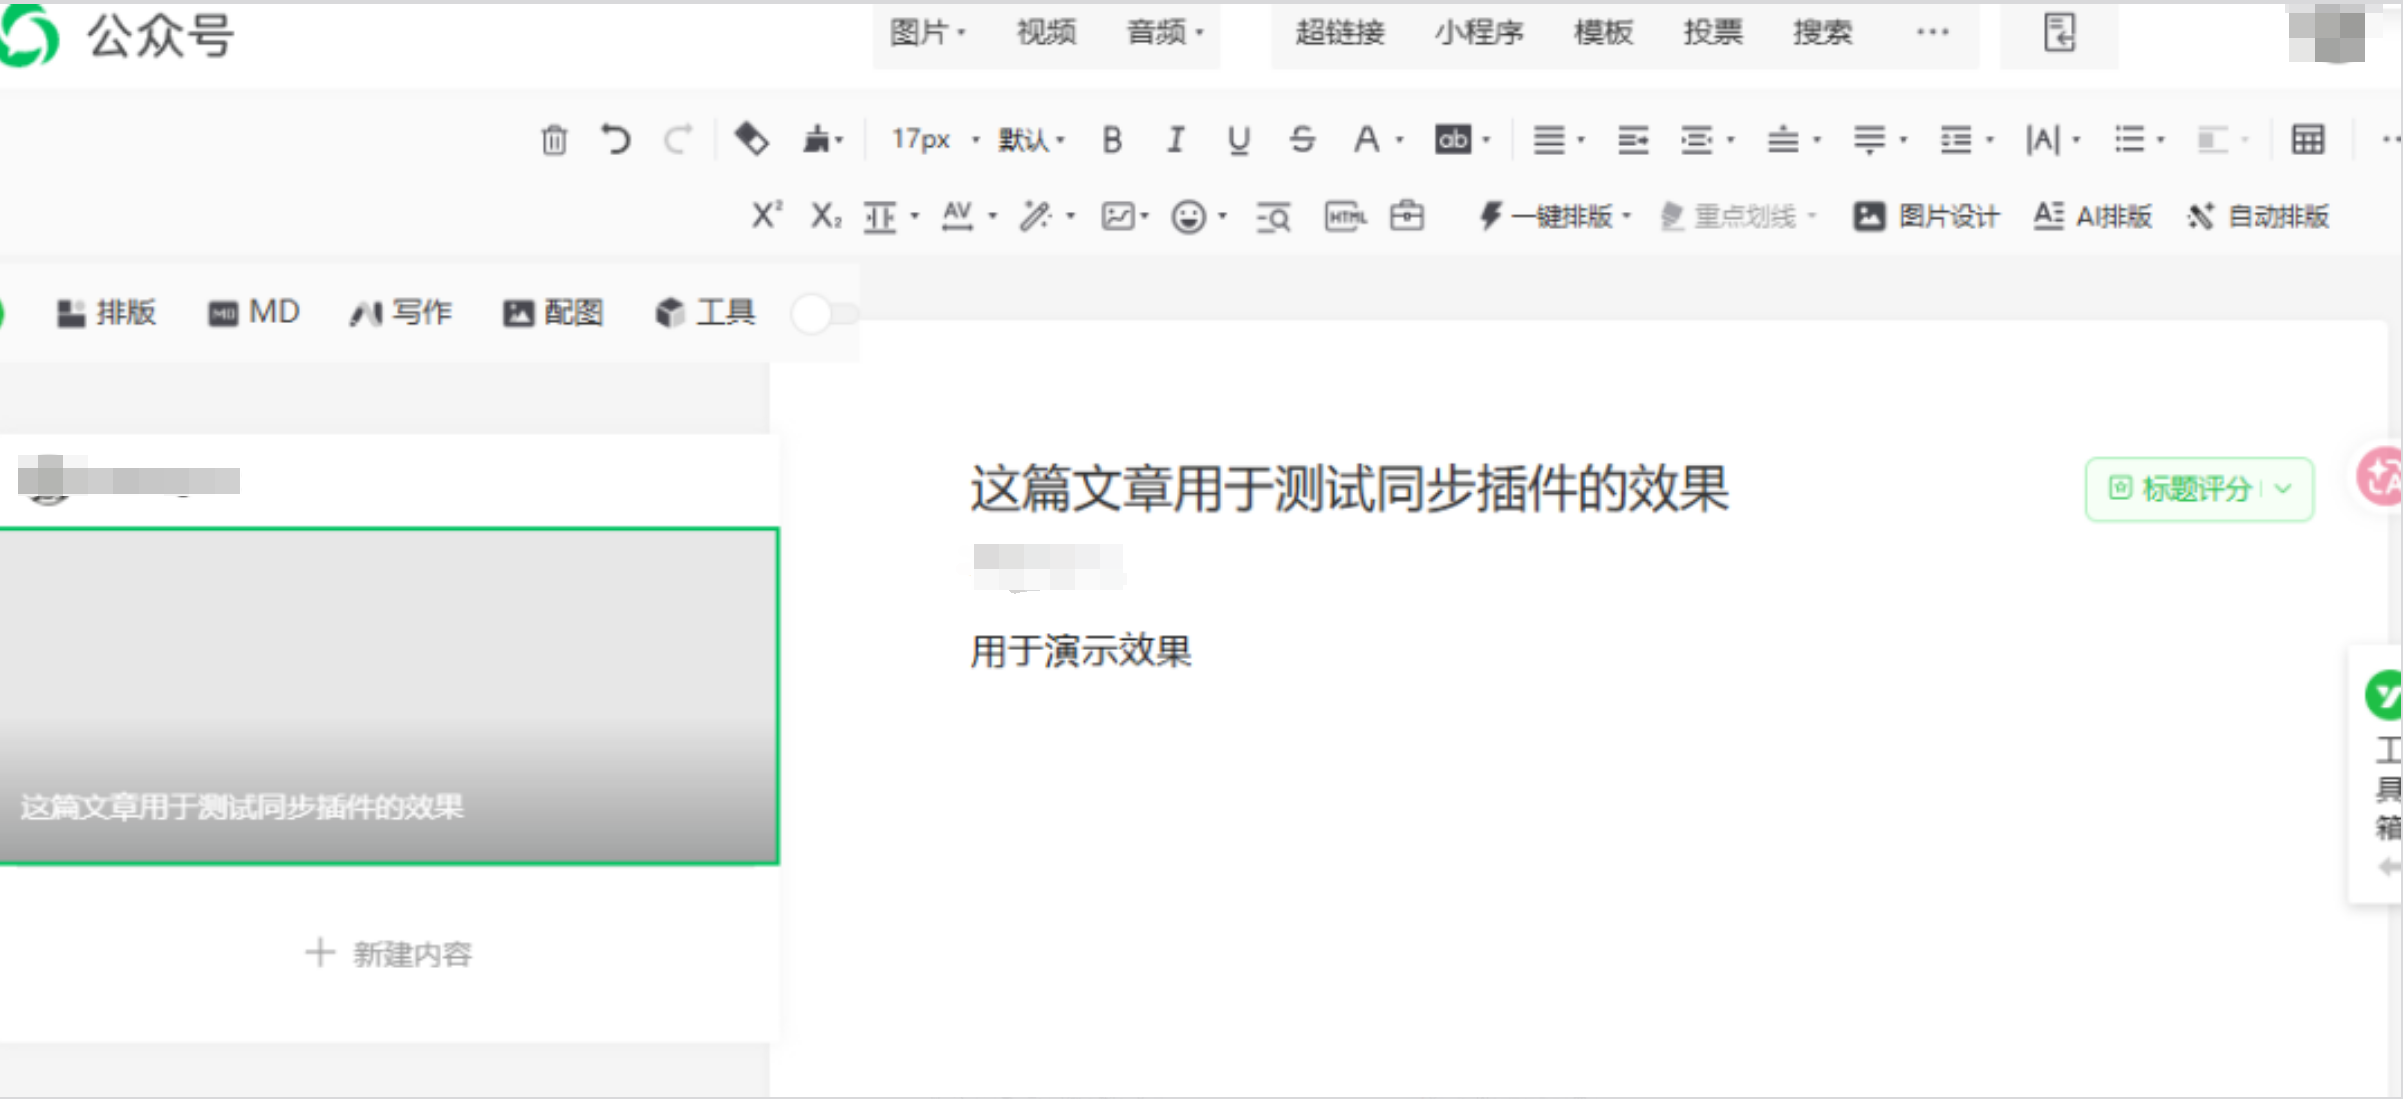Click the 公众号 logo
The image size is (2403, 1099).
pyautogui.click(x=118, y=36)
